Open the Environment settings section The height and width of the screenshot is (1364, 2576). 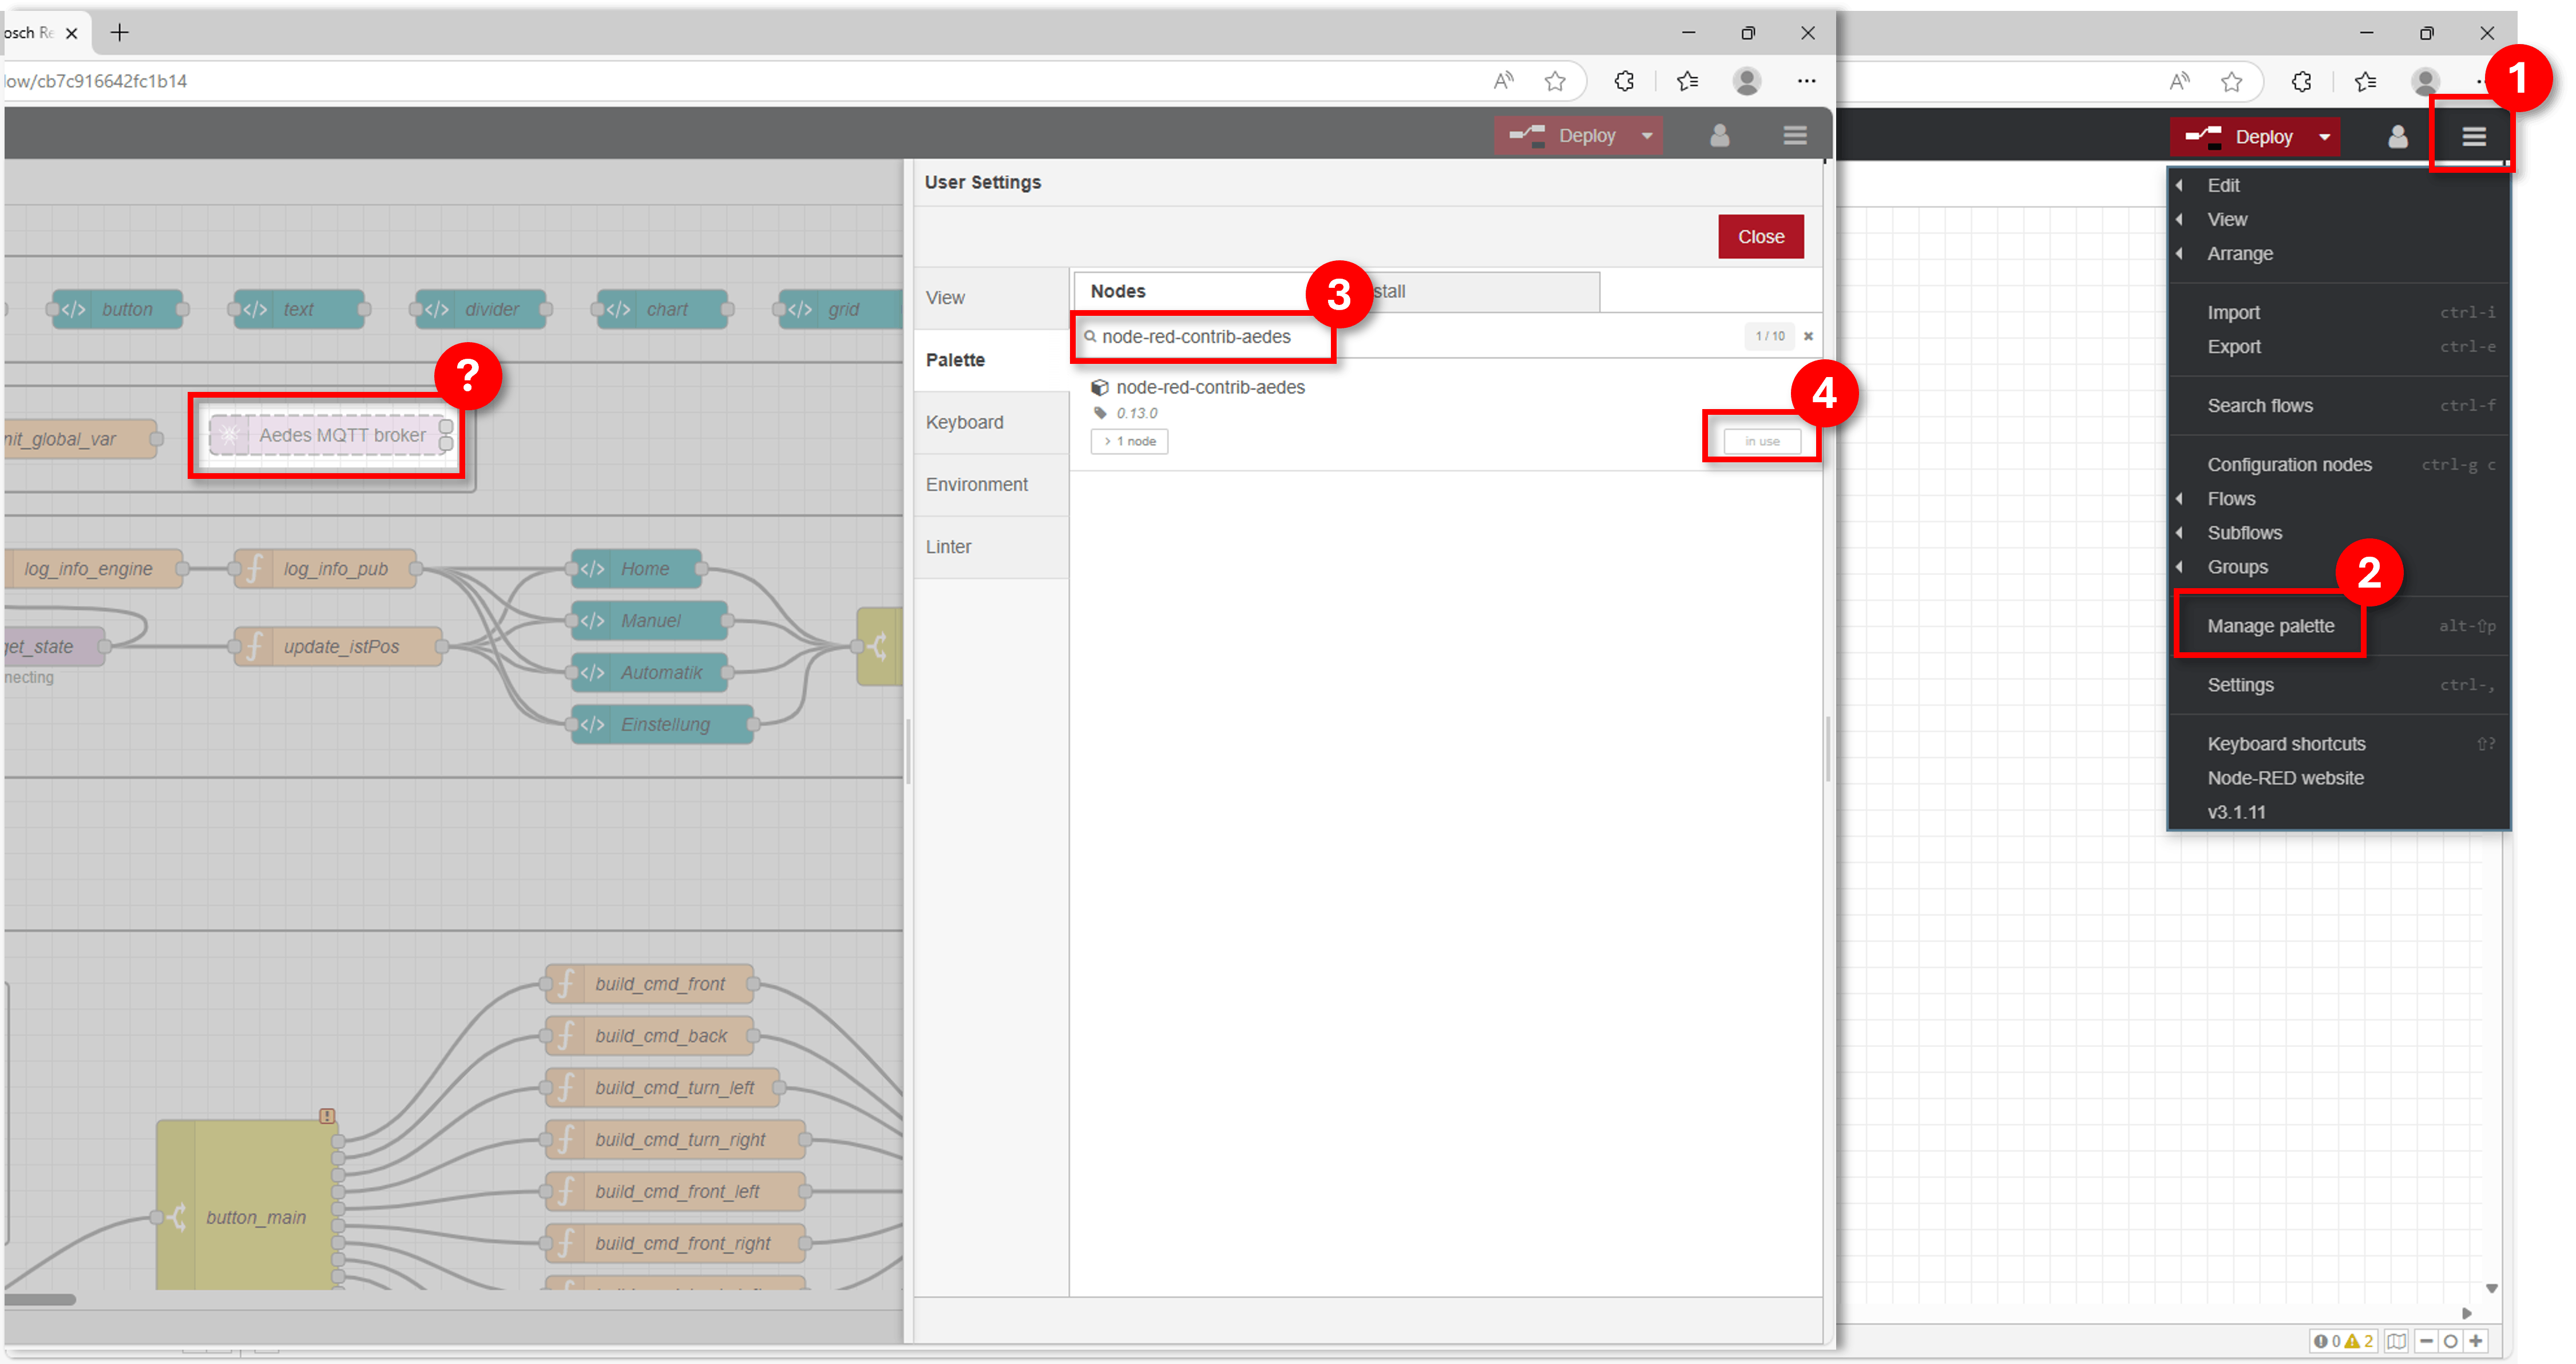click(991, 484)
